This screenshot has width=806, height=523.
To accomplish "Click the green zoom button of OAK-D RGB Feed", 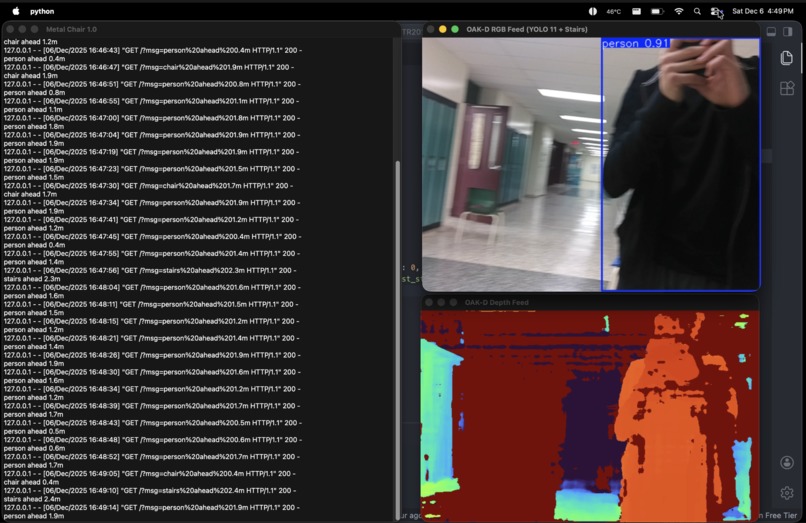I will point(455,29).
